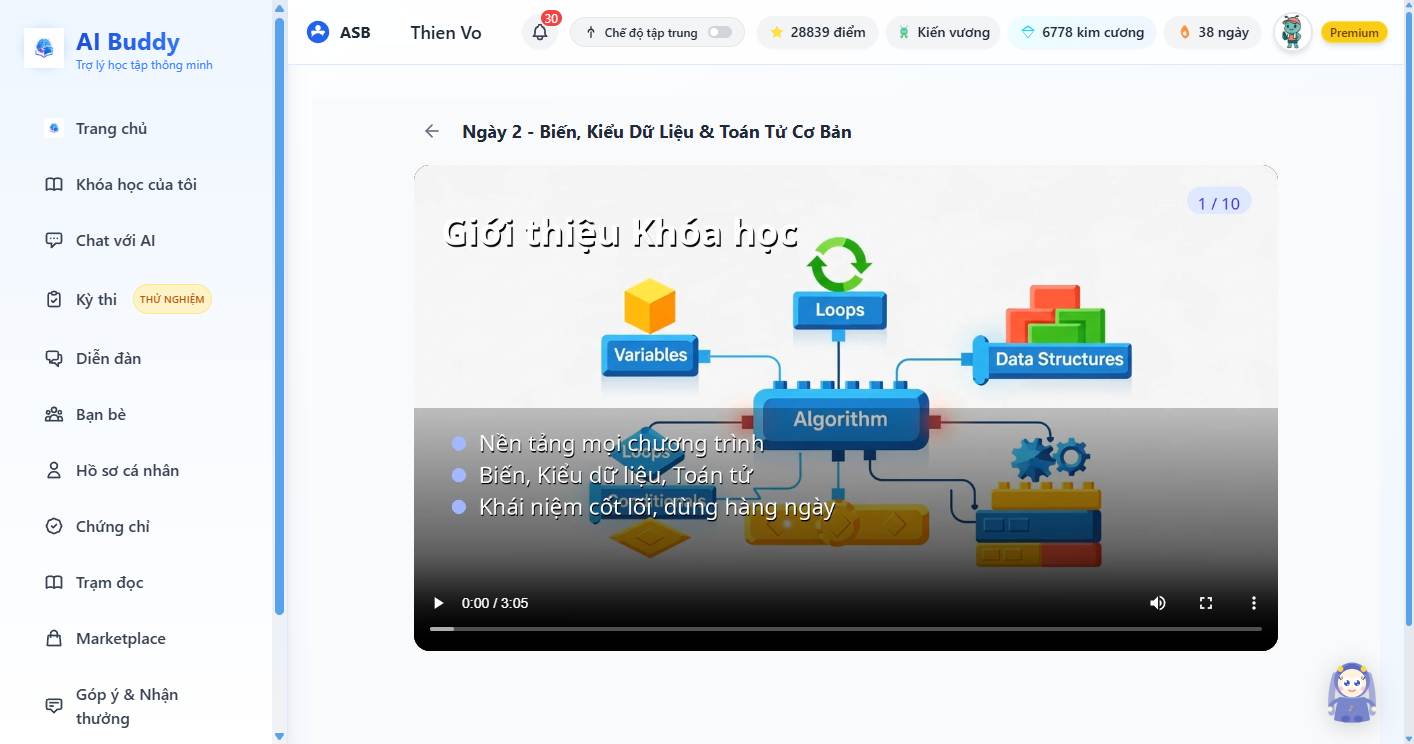The width and height of the screenshot is (1414, 744).
Task: Seek on the video progress bar
Action: (846, 629)
